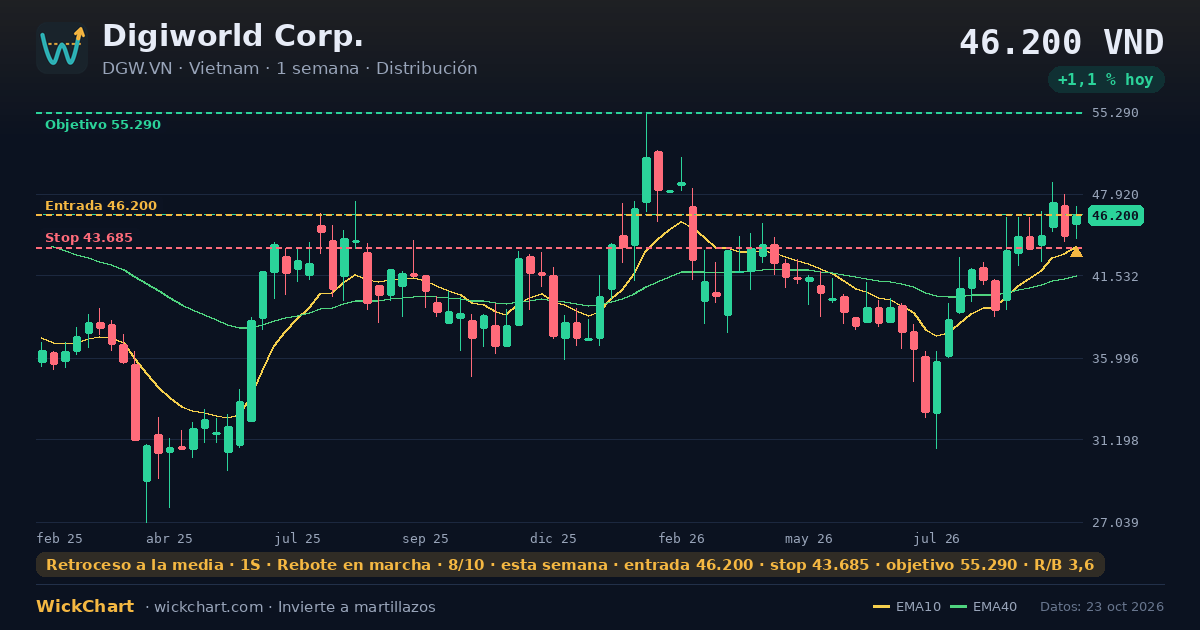1200x630 pixels.
Task: Click the 'Stop 43.685' line label
Action: pyautogui.click(x=89, y=238)
